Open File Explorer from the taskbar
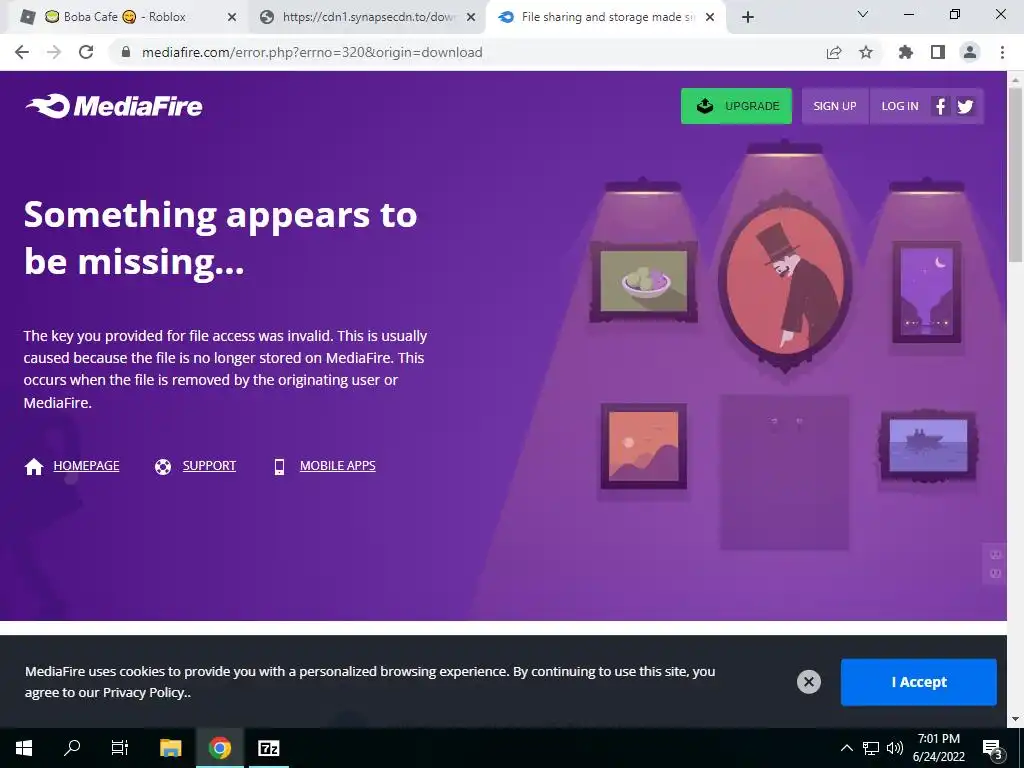 (170, 748)
